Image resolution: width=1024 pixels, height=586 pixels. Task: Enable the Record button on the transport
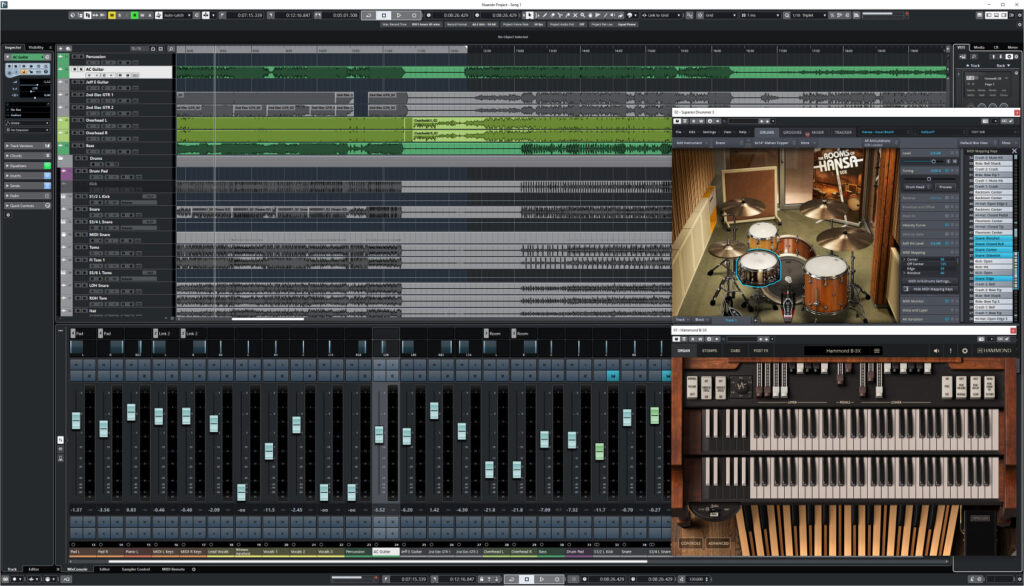(412, 15)
